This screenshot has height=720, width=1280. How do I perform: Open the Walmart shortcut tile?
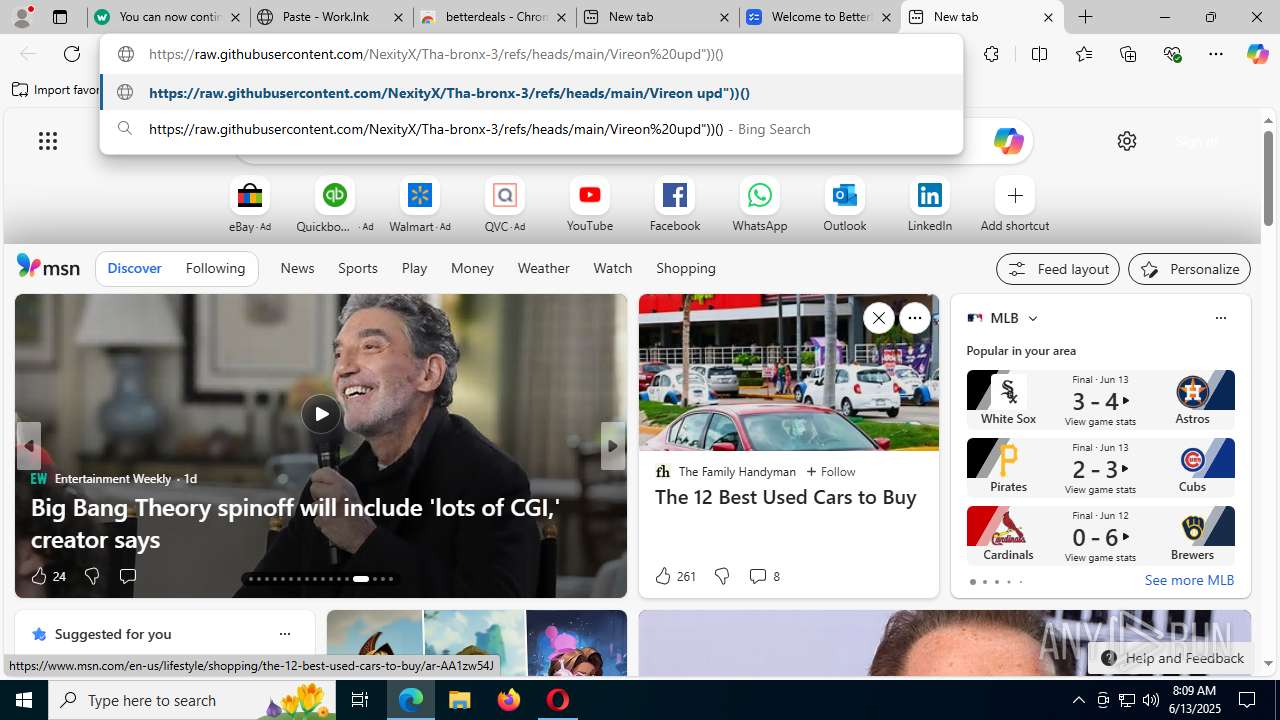point(420,206)
